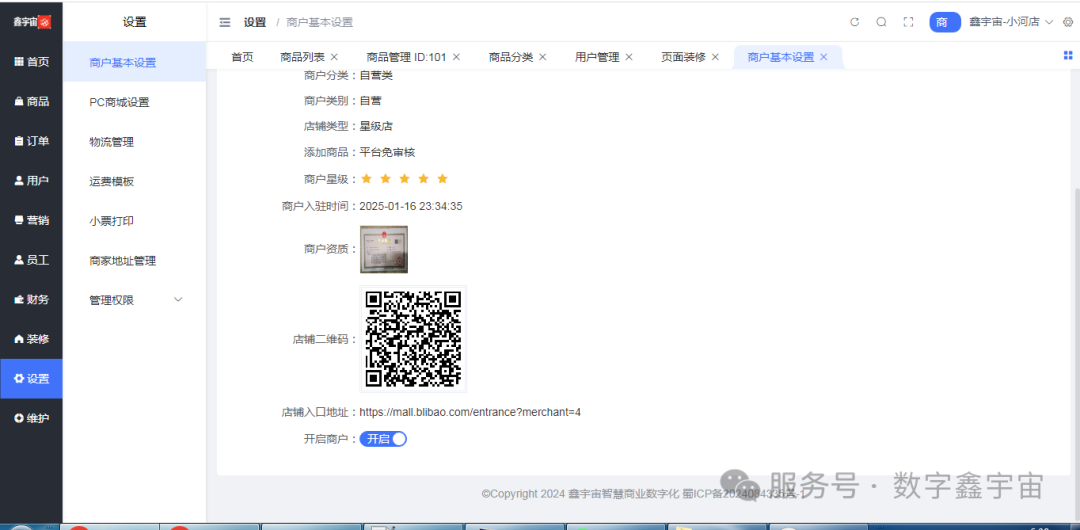The height and width of the screenshot is (530, 1080).
Task: Select 运费模板 from the settings menu
Action: 111,181
